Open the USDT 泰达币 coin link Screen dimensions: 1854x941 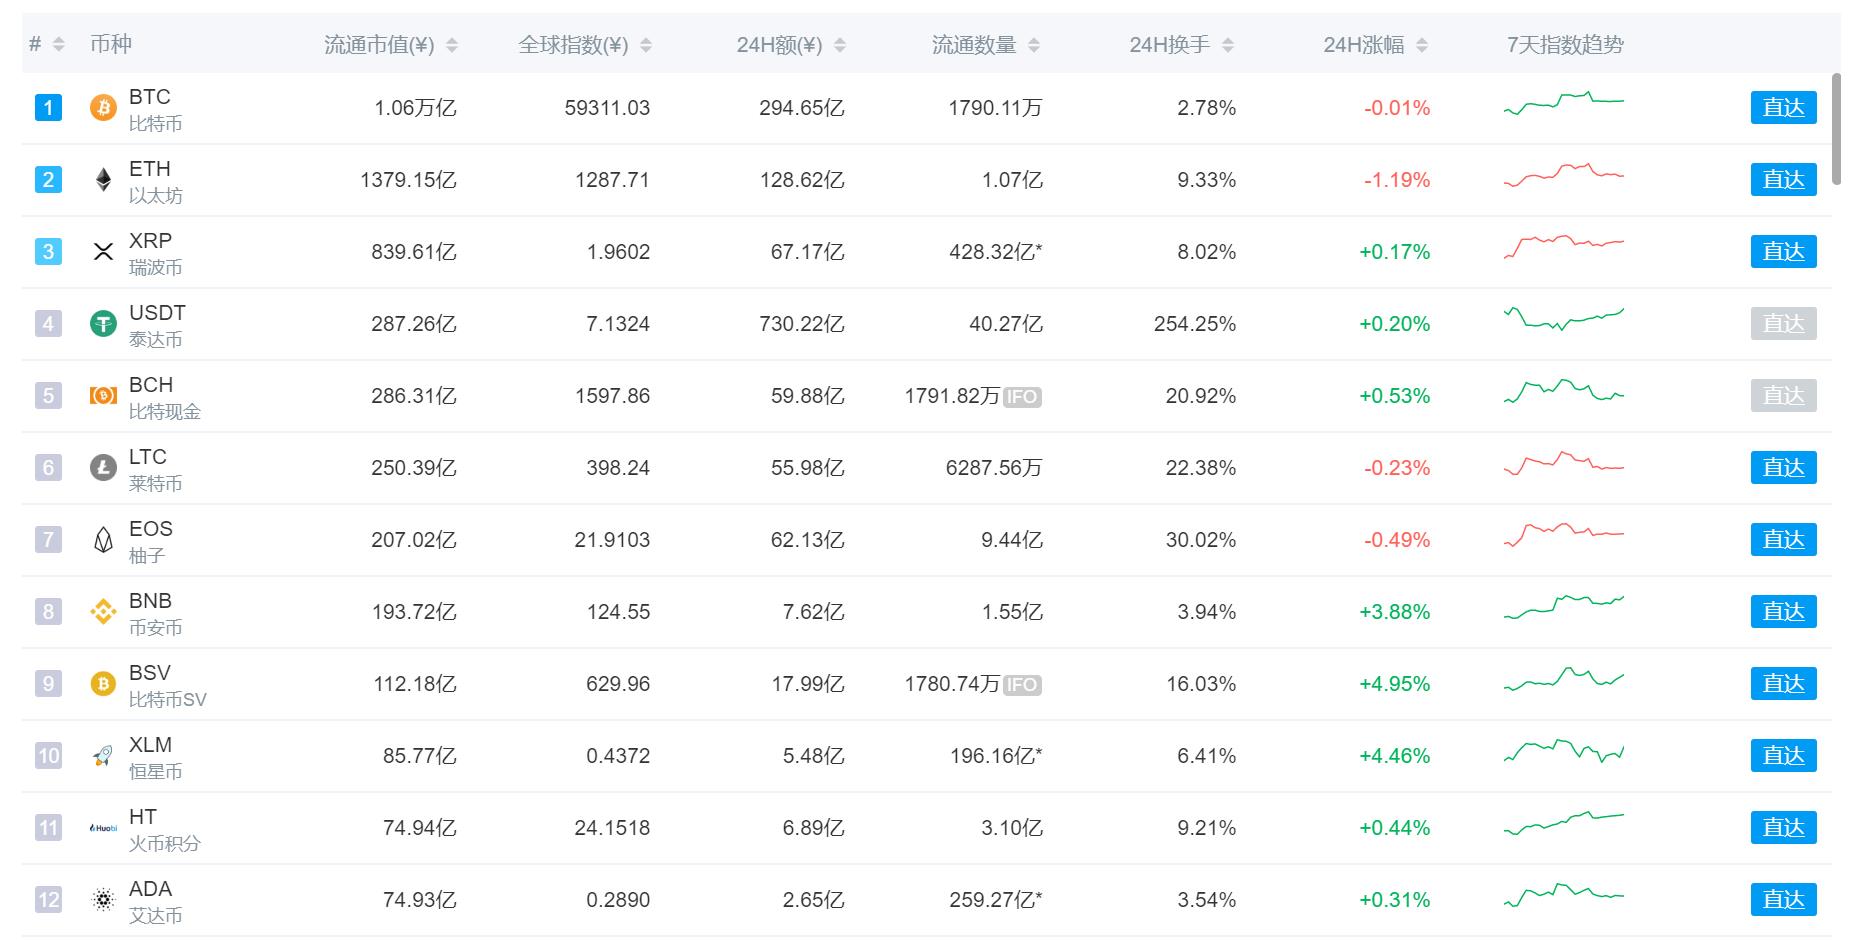click(157, 325)
